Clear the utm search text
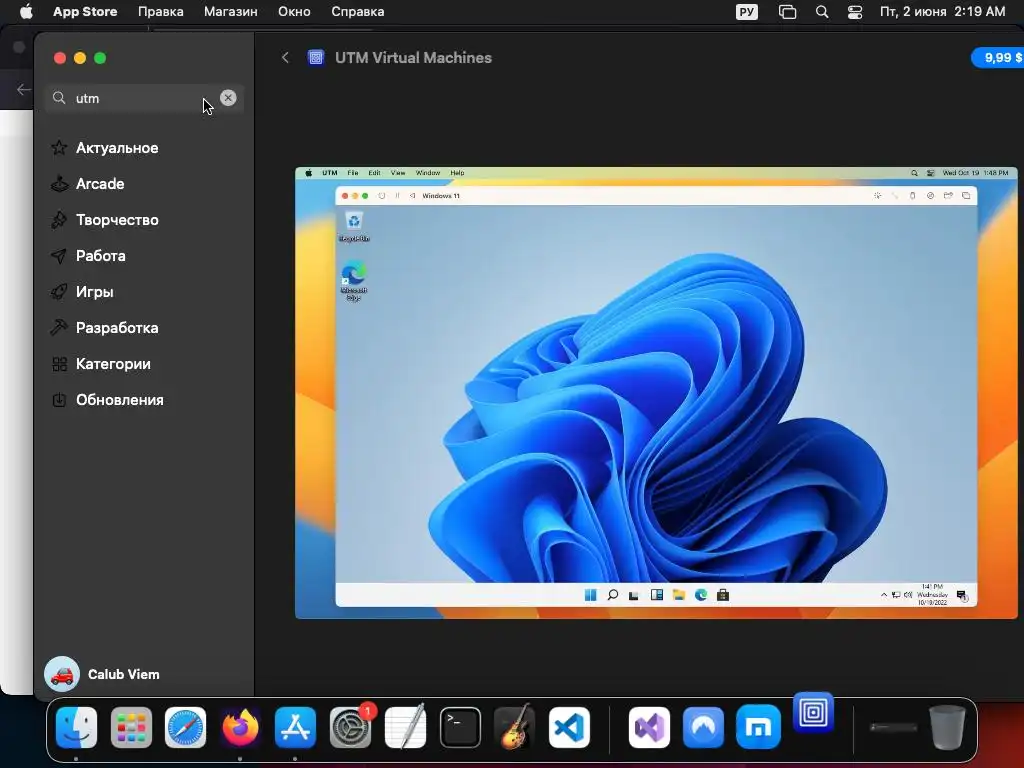 pos(228,98)
